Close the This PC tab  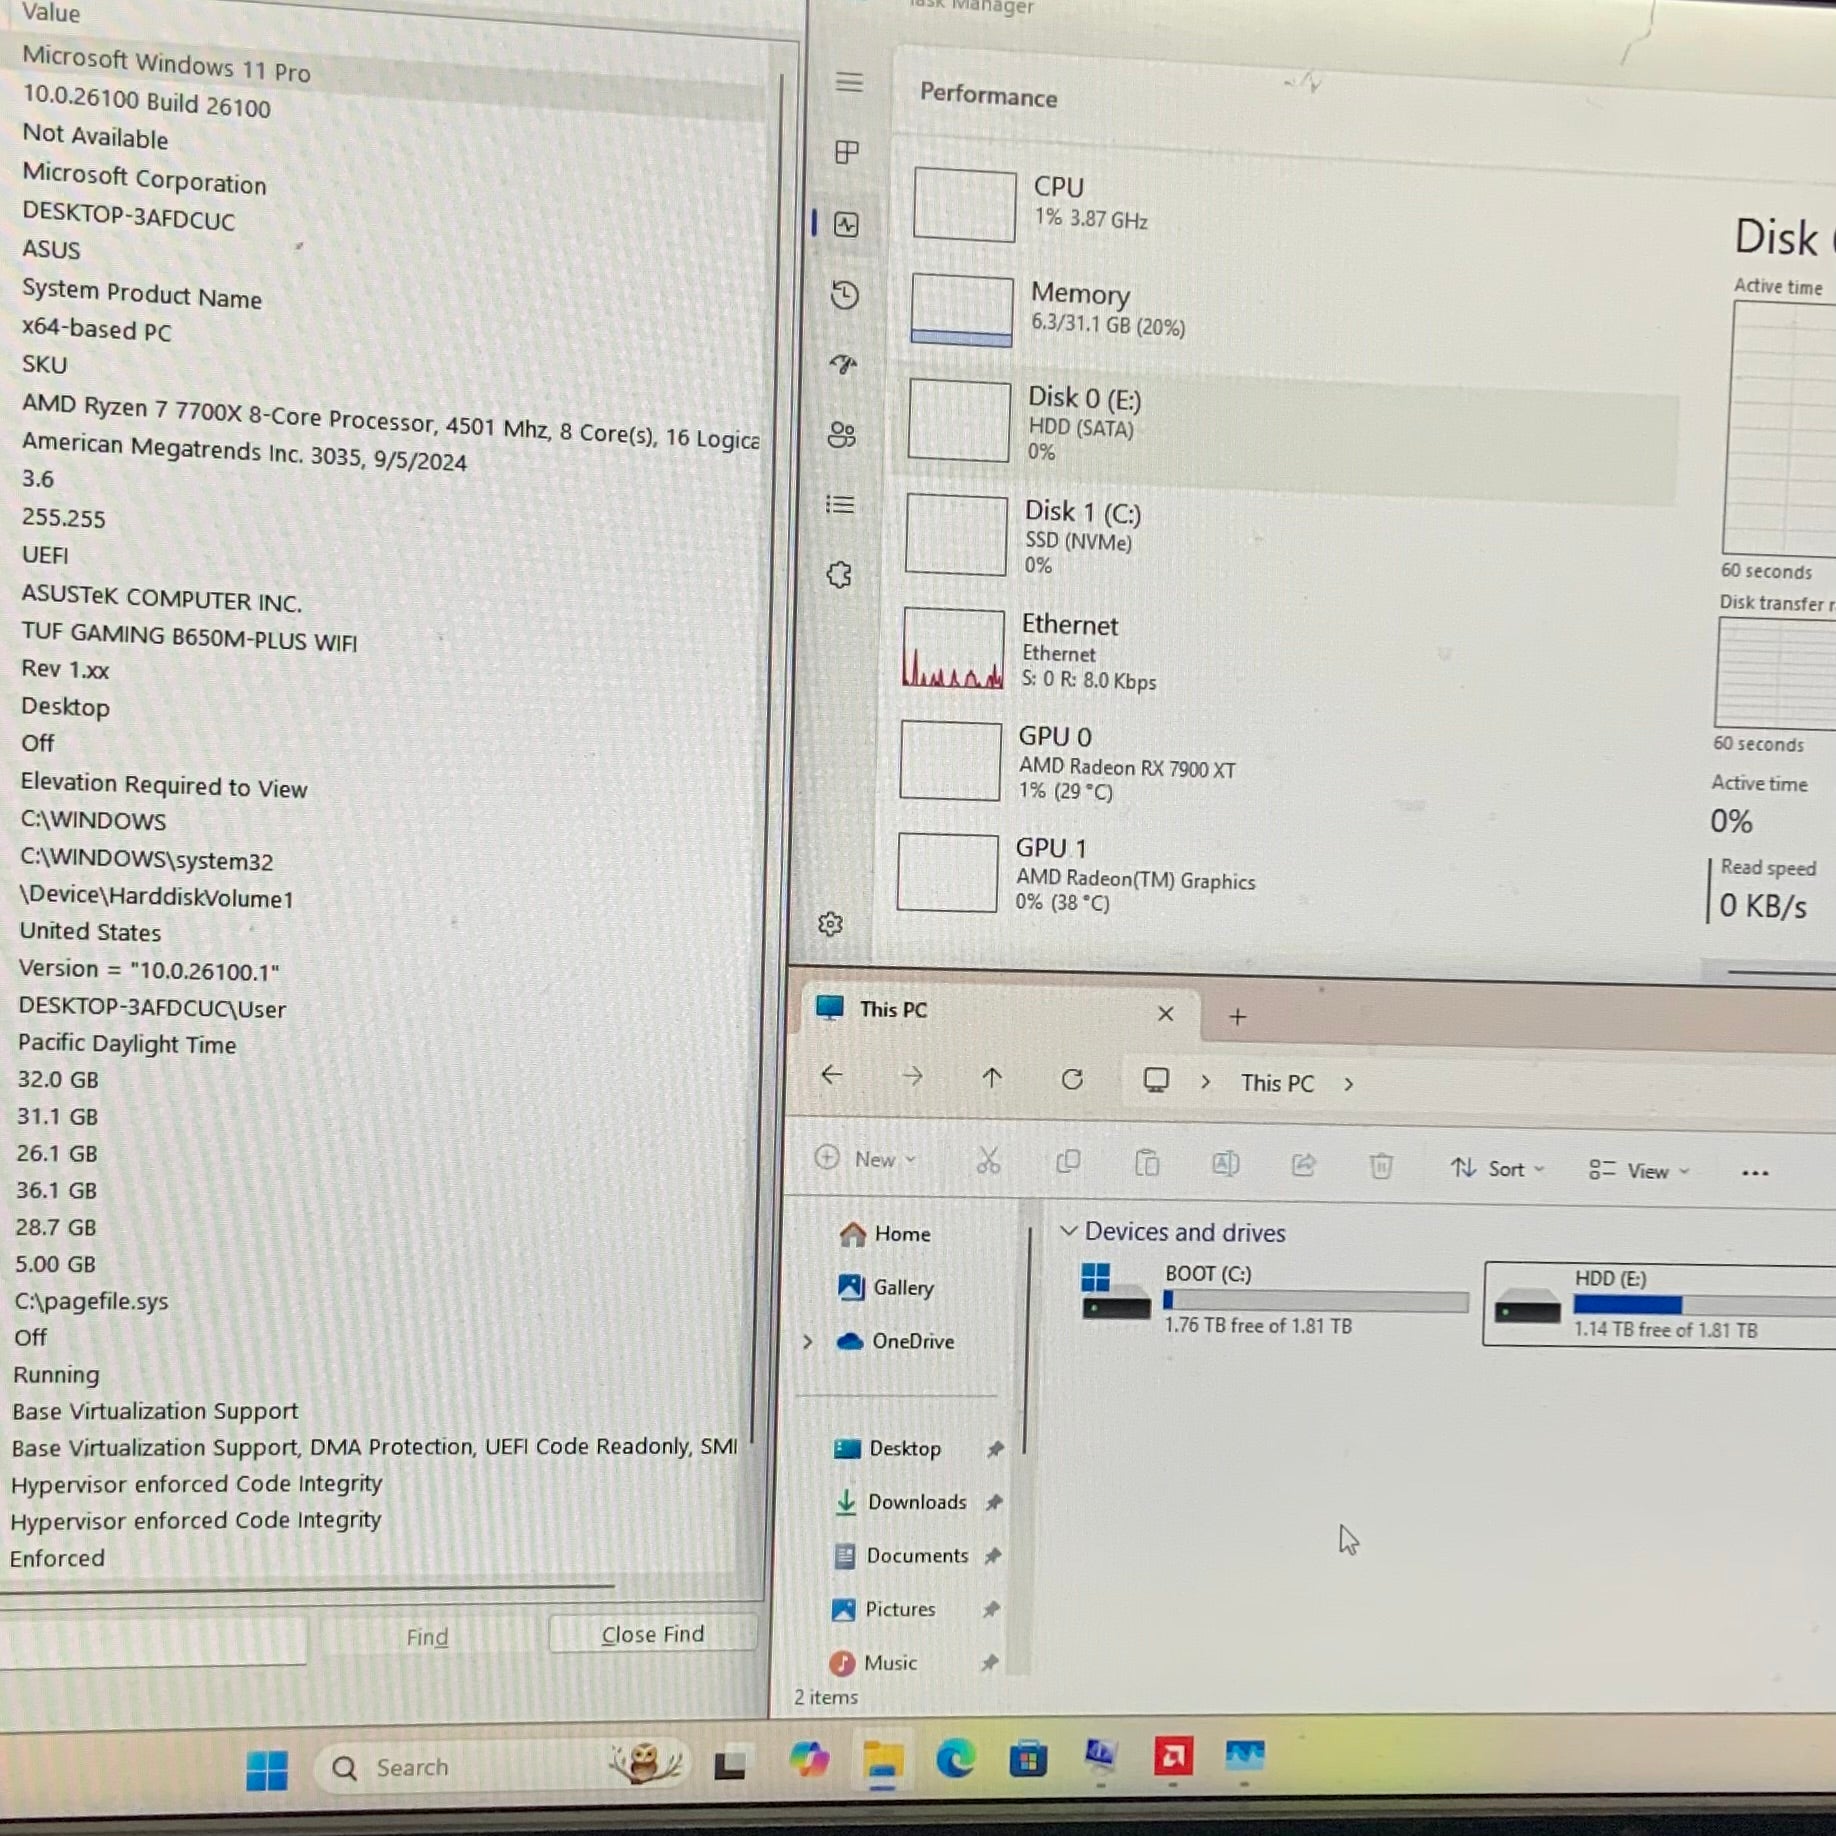(1165, 1013)
